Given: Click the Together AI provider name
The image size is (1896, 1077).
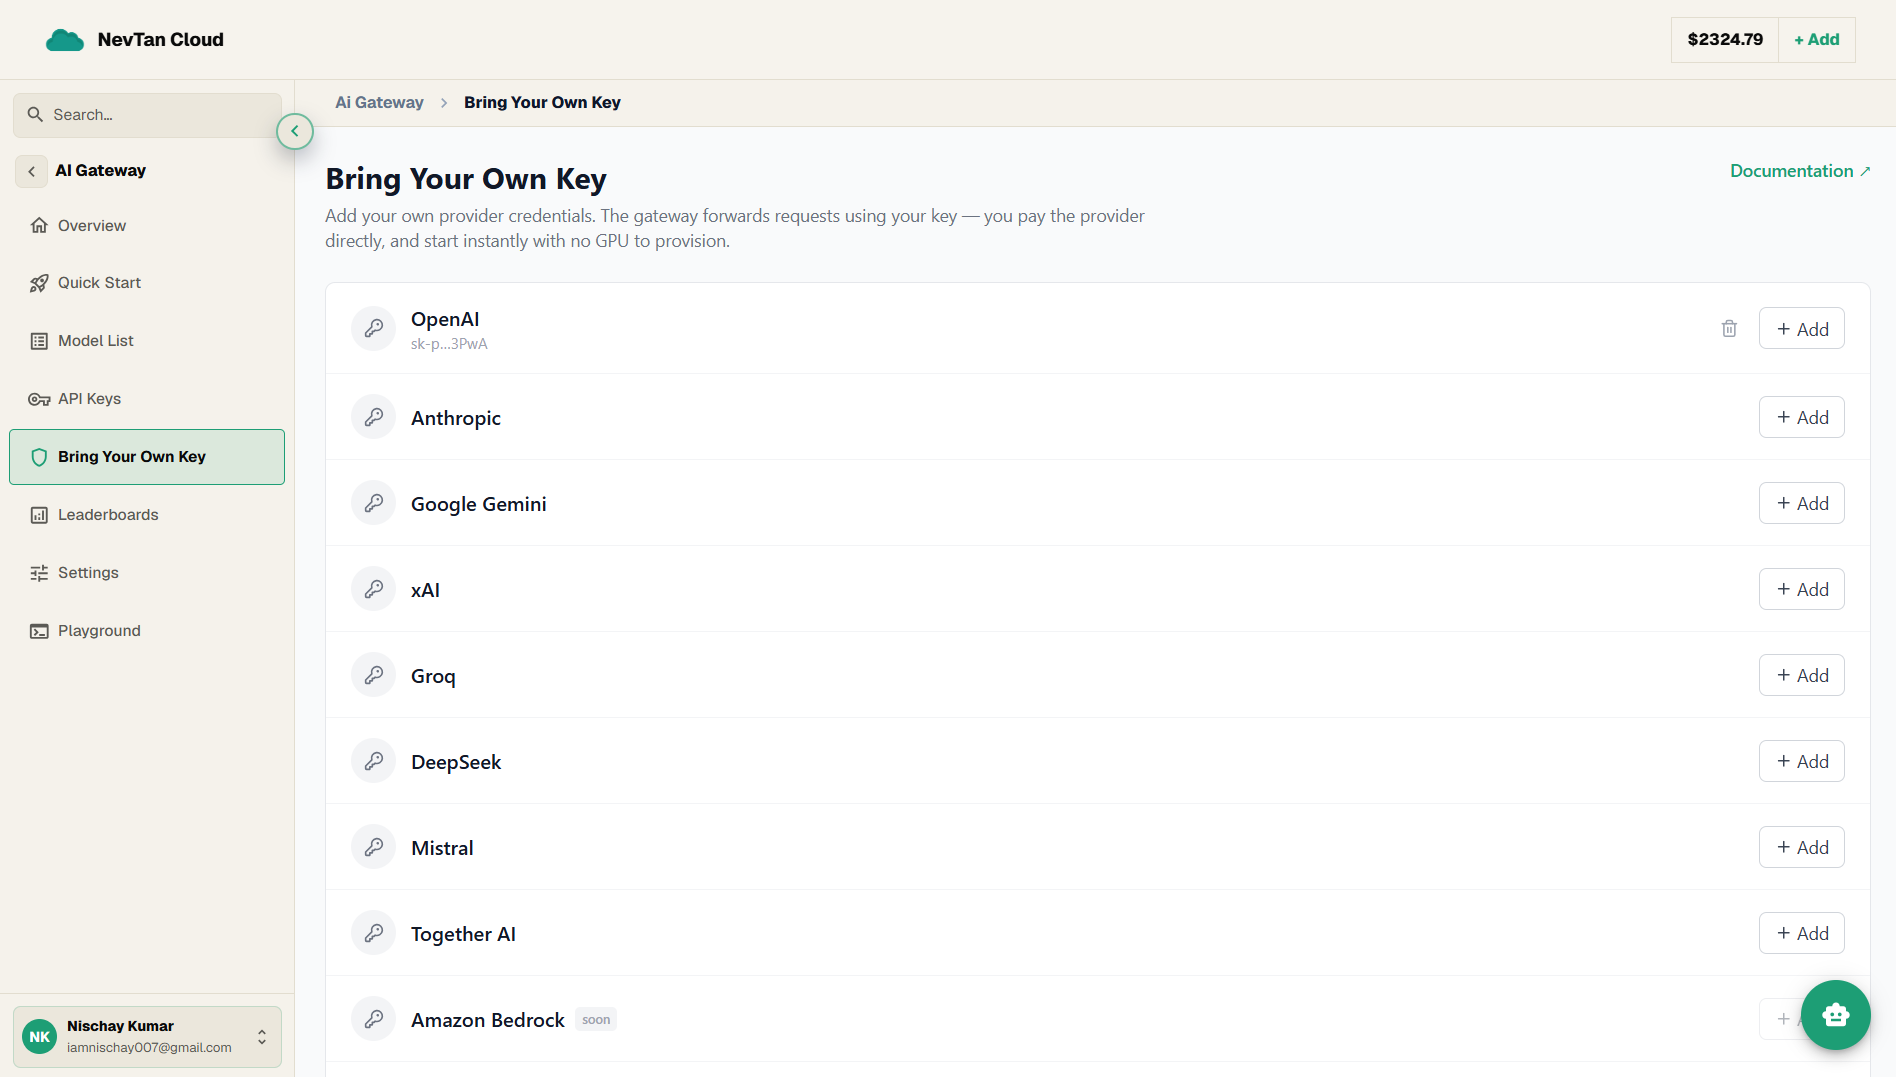Looking at the screenshot, I should pyautogui.click(x=463, y=934).
